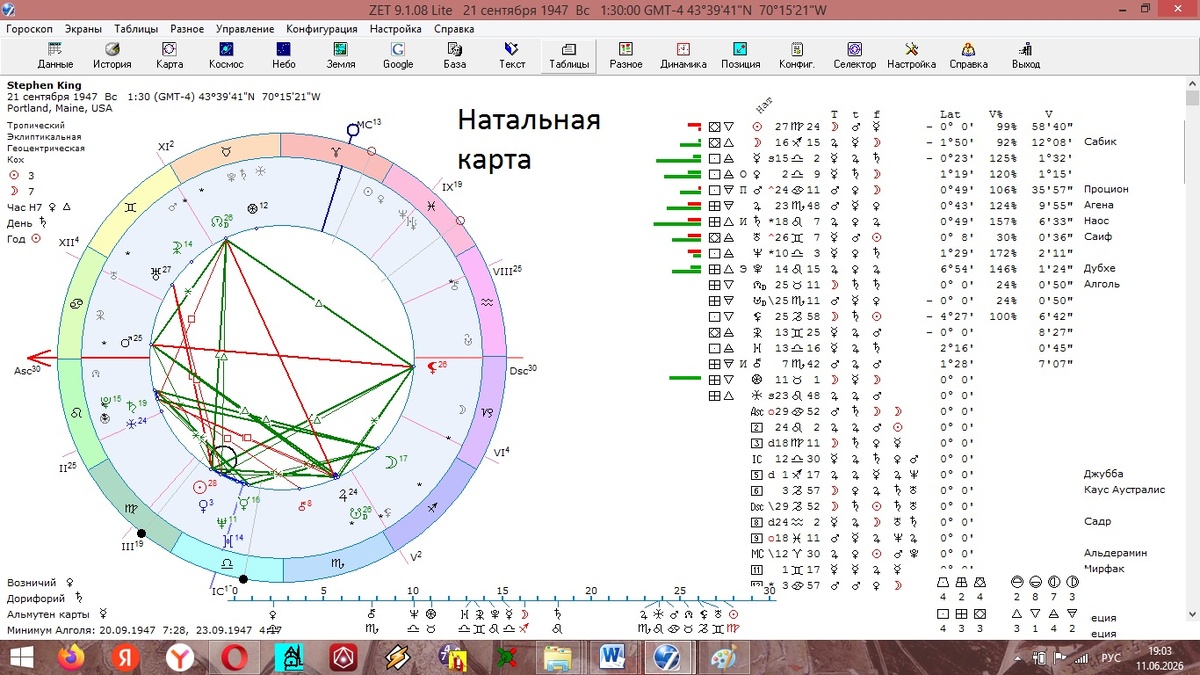Switch to the Небо sky view

click(284, 55)
